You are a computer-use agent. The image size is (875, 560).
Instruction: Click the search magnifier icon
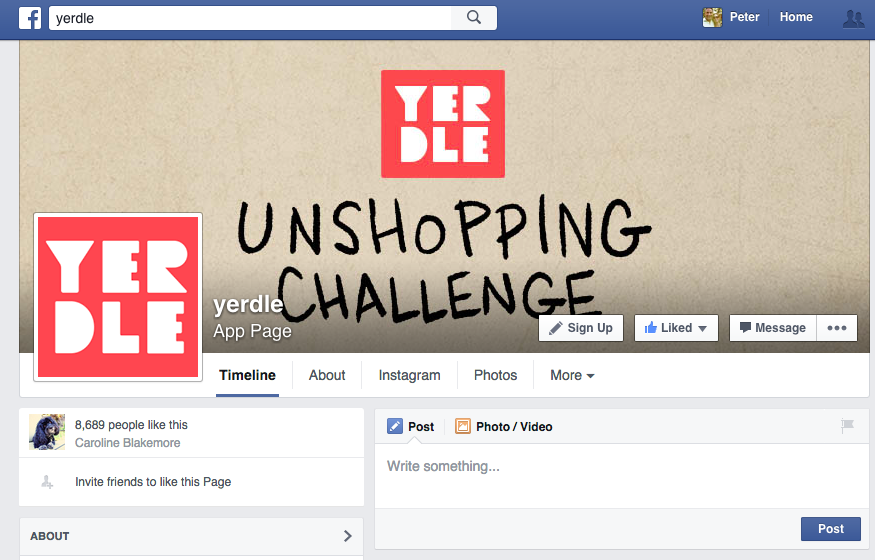pos(474,18)
